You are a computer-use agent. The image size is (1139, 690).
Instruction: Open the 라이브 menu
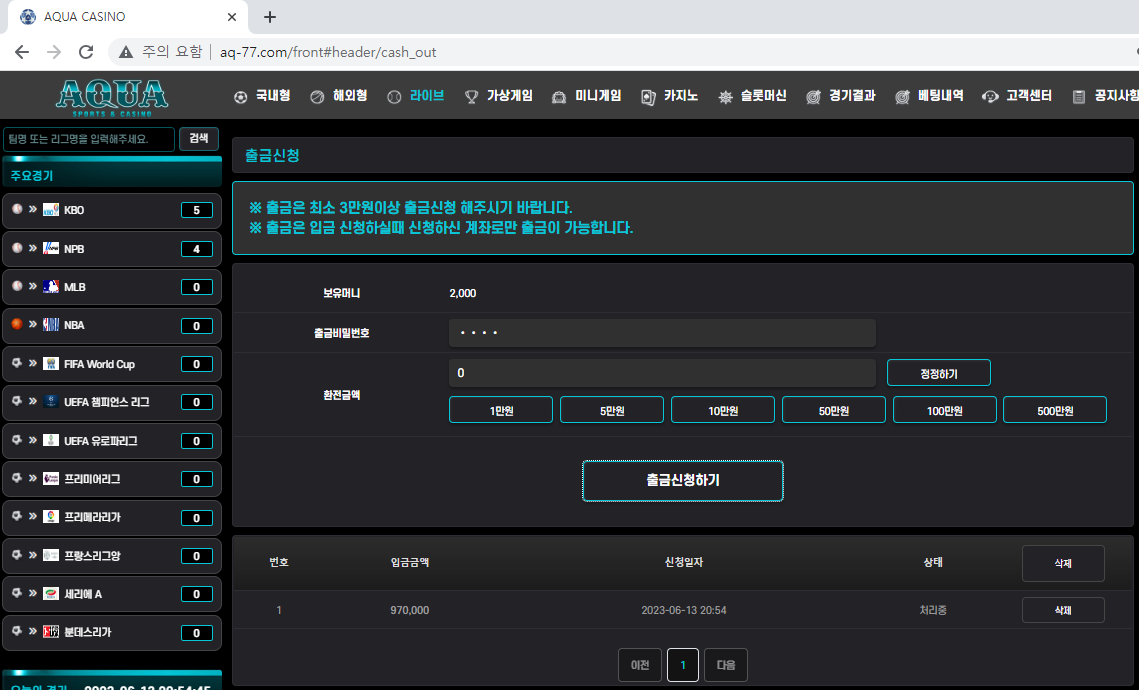point(416,96)
